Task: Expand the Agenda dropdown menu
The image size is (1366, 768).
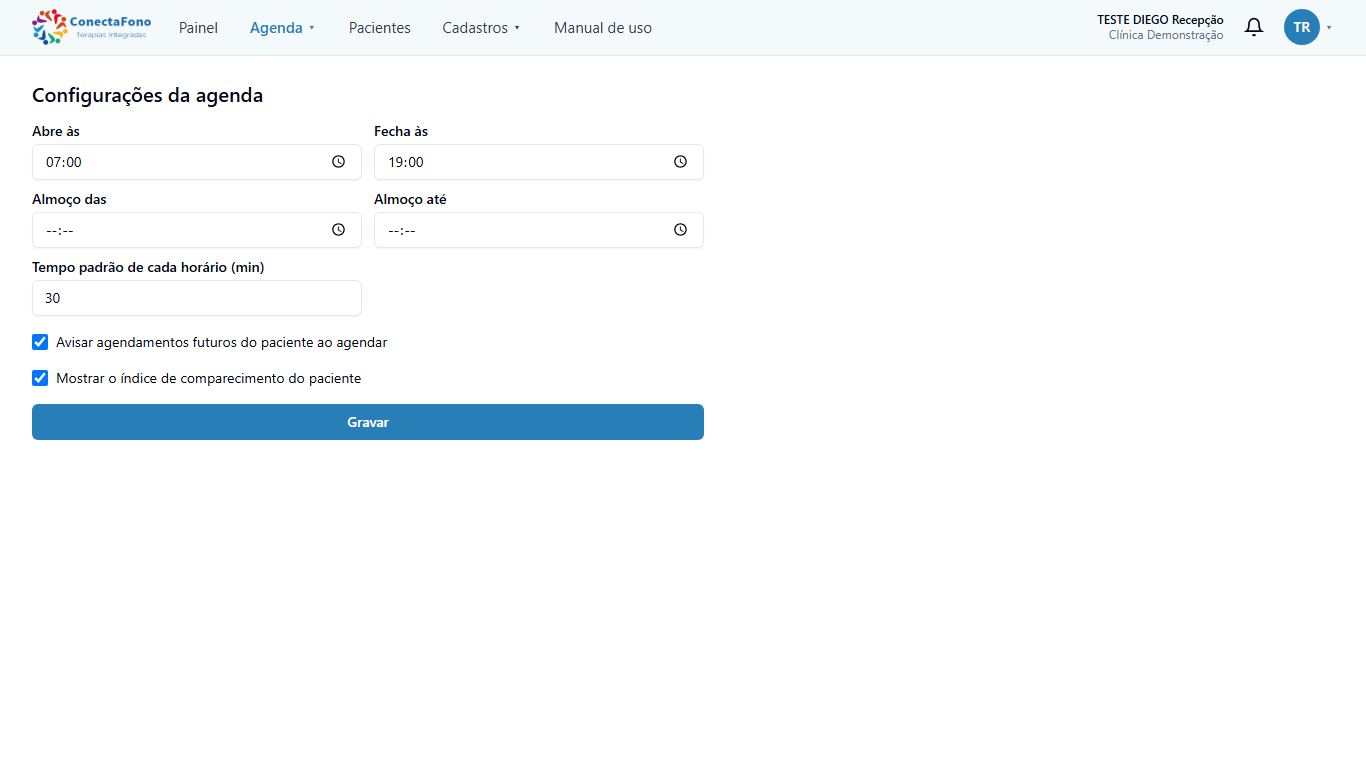Action: pyautogui.click(x=282, y=28)
